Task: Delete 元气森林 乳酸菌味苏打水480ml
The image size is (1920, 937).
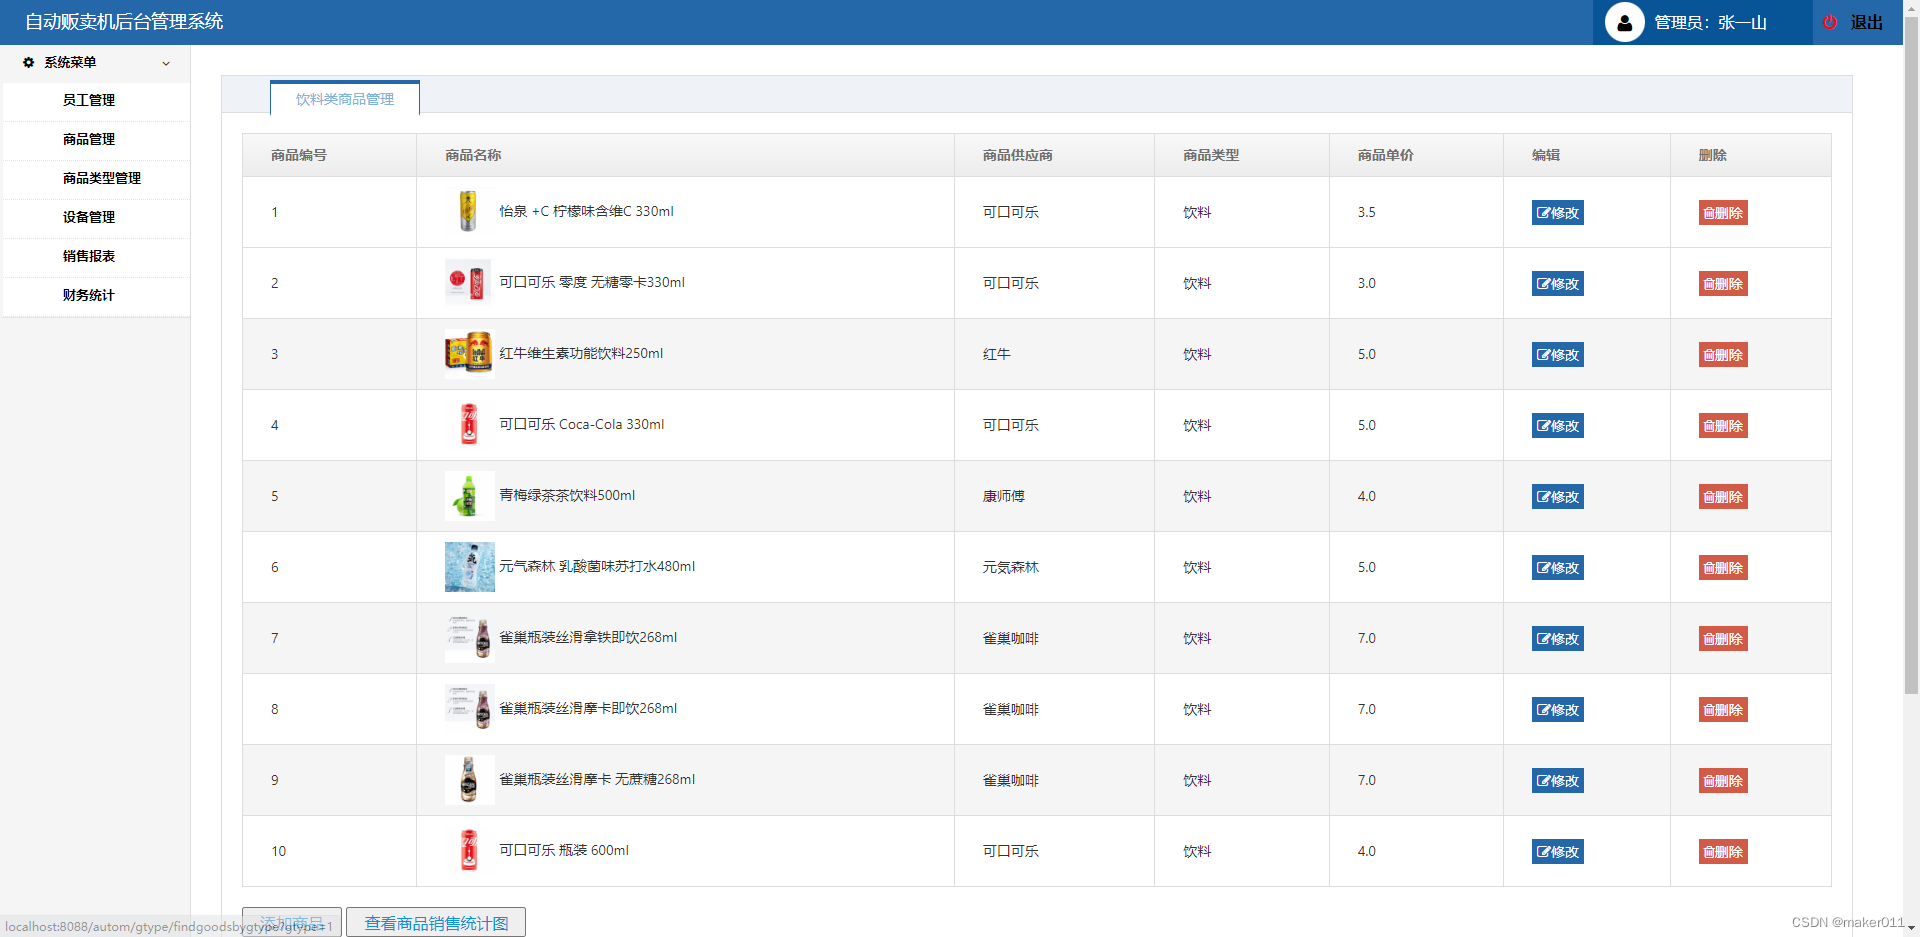Action: pyautogui.click(x=1723, y=568)
